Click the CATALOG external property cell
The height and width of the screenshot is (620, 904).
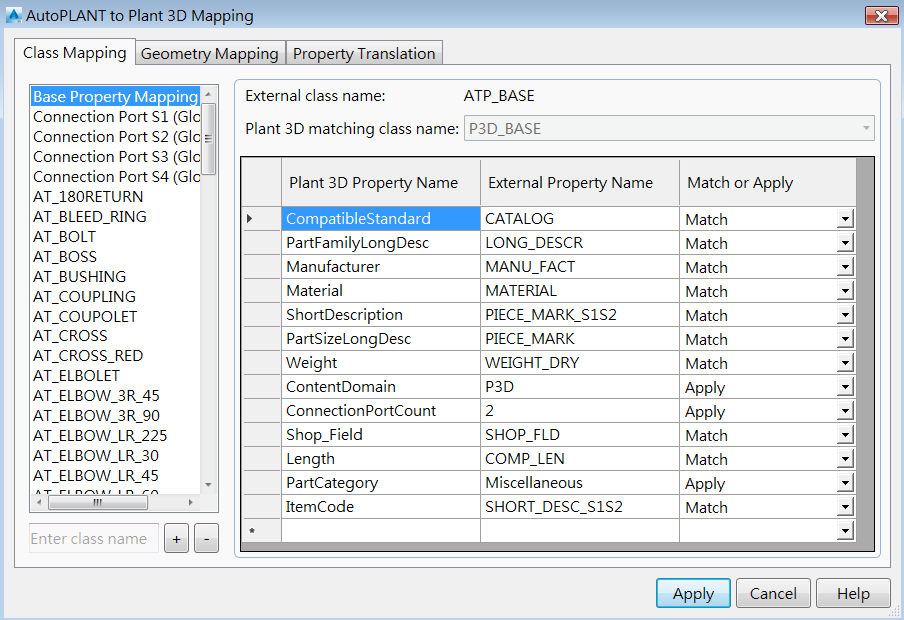pos(580,219)
